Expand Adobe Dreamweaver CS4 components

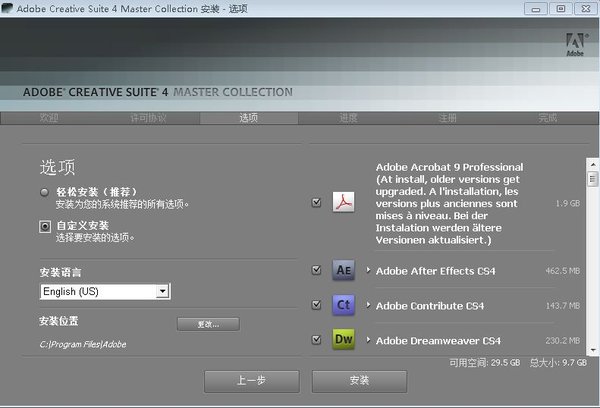pos(368,339)
